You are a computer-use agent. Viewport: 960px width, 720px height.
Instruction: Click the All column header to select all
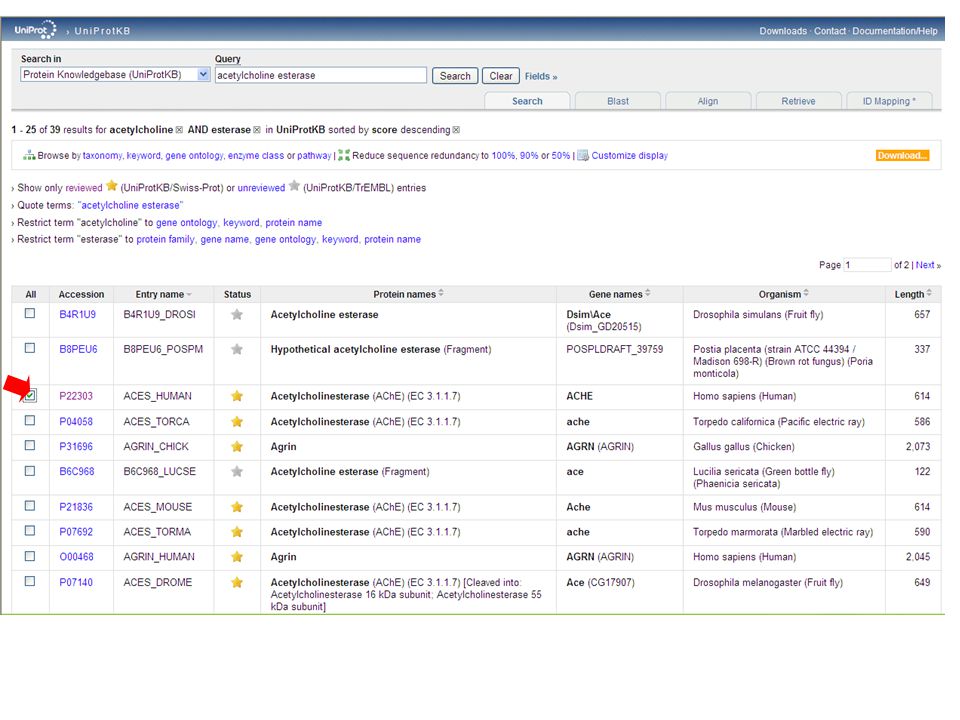coord(31,294)
